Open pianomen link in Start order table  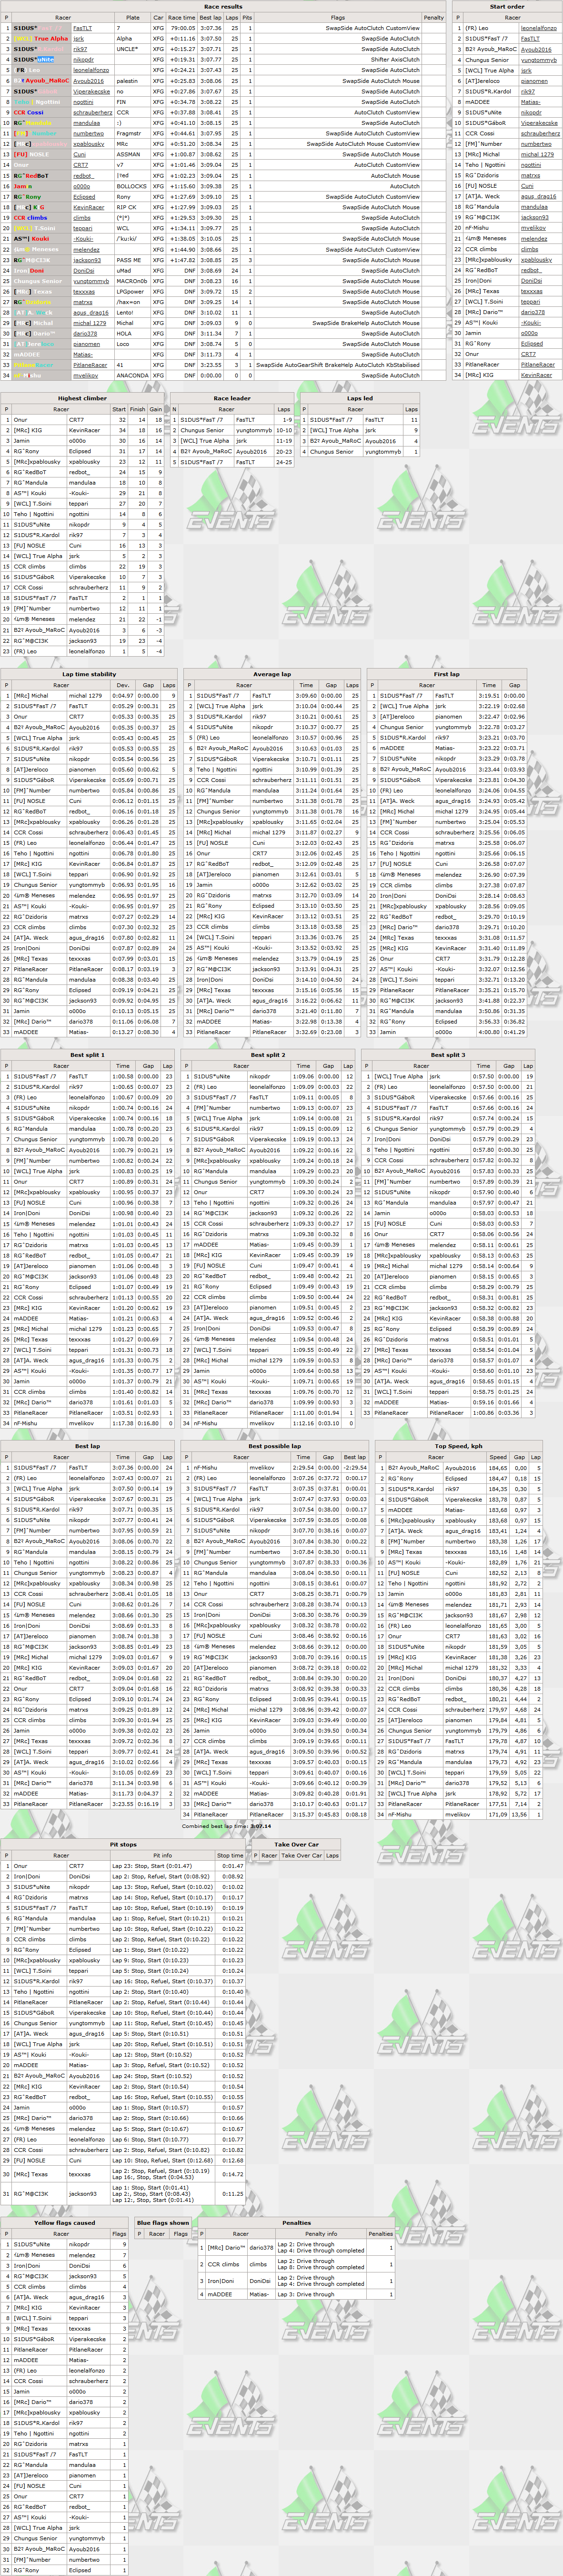pyautogui.click(x=535, y=81)
